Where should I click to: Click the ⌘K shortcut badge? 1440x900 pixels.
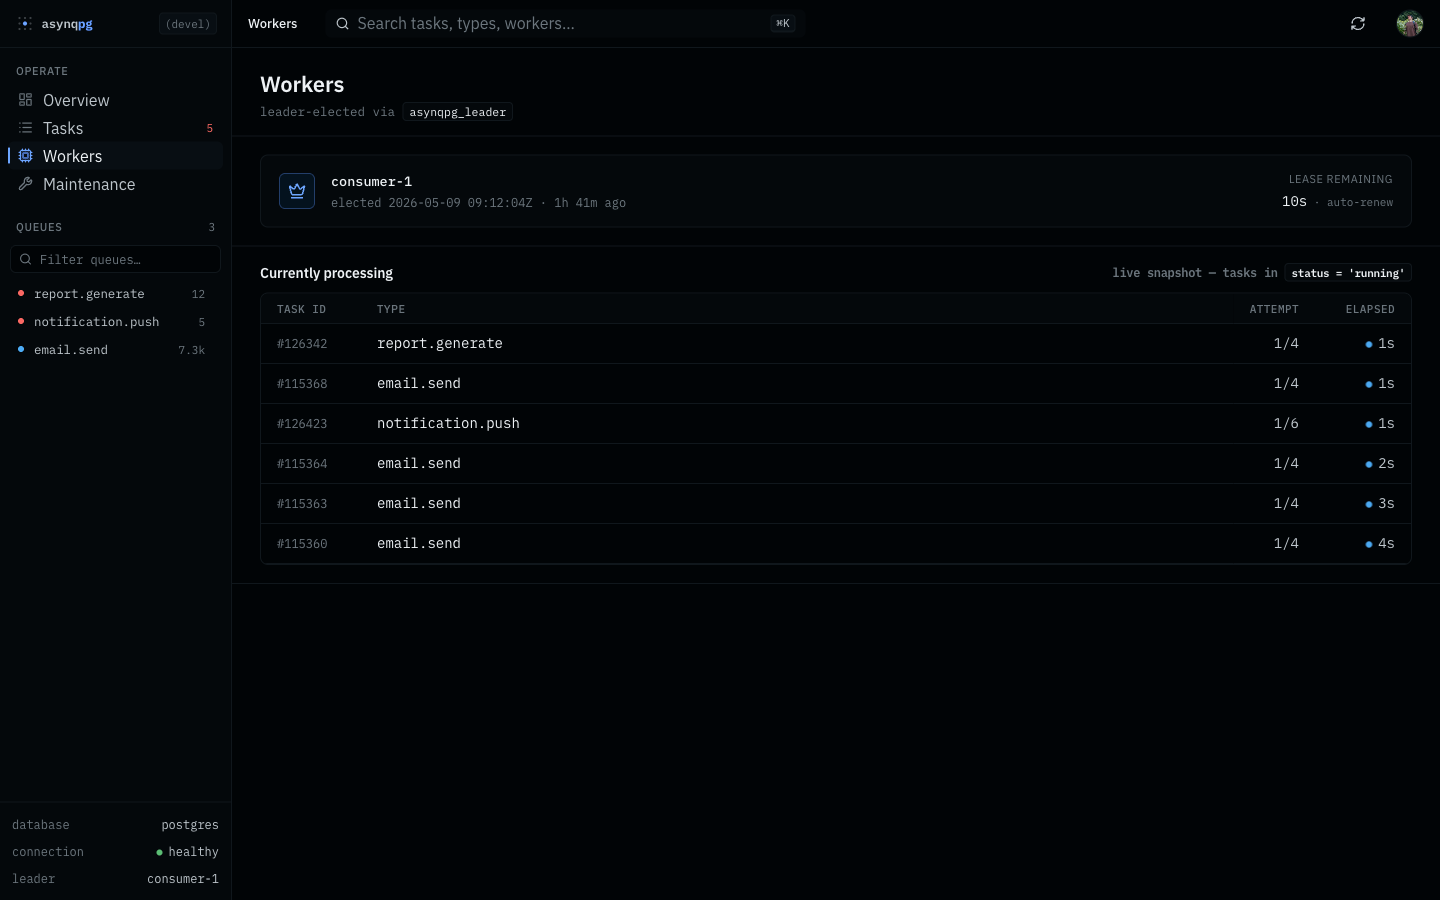783,23
